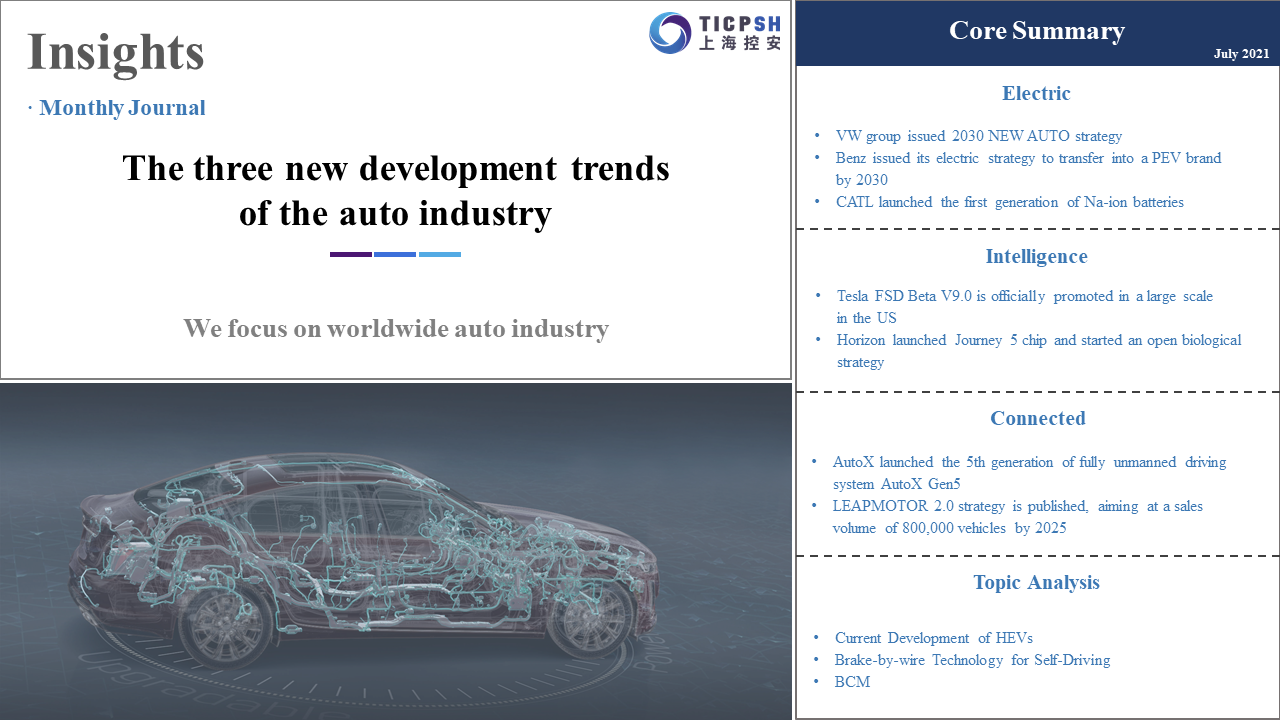
Task: Select the Intelligence section heading
Action: click(x=1036, y=257)
